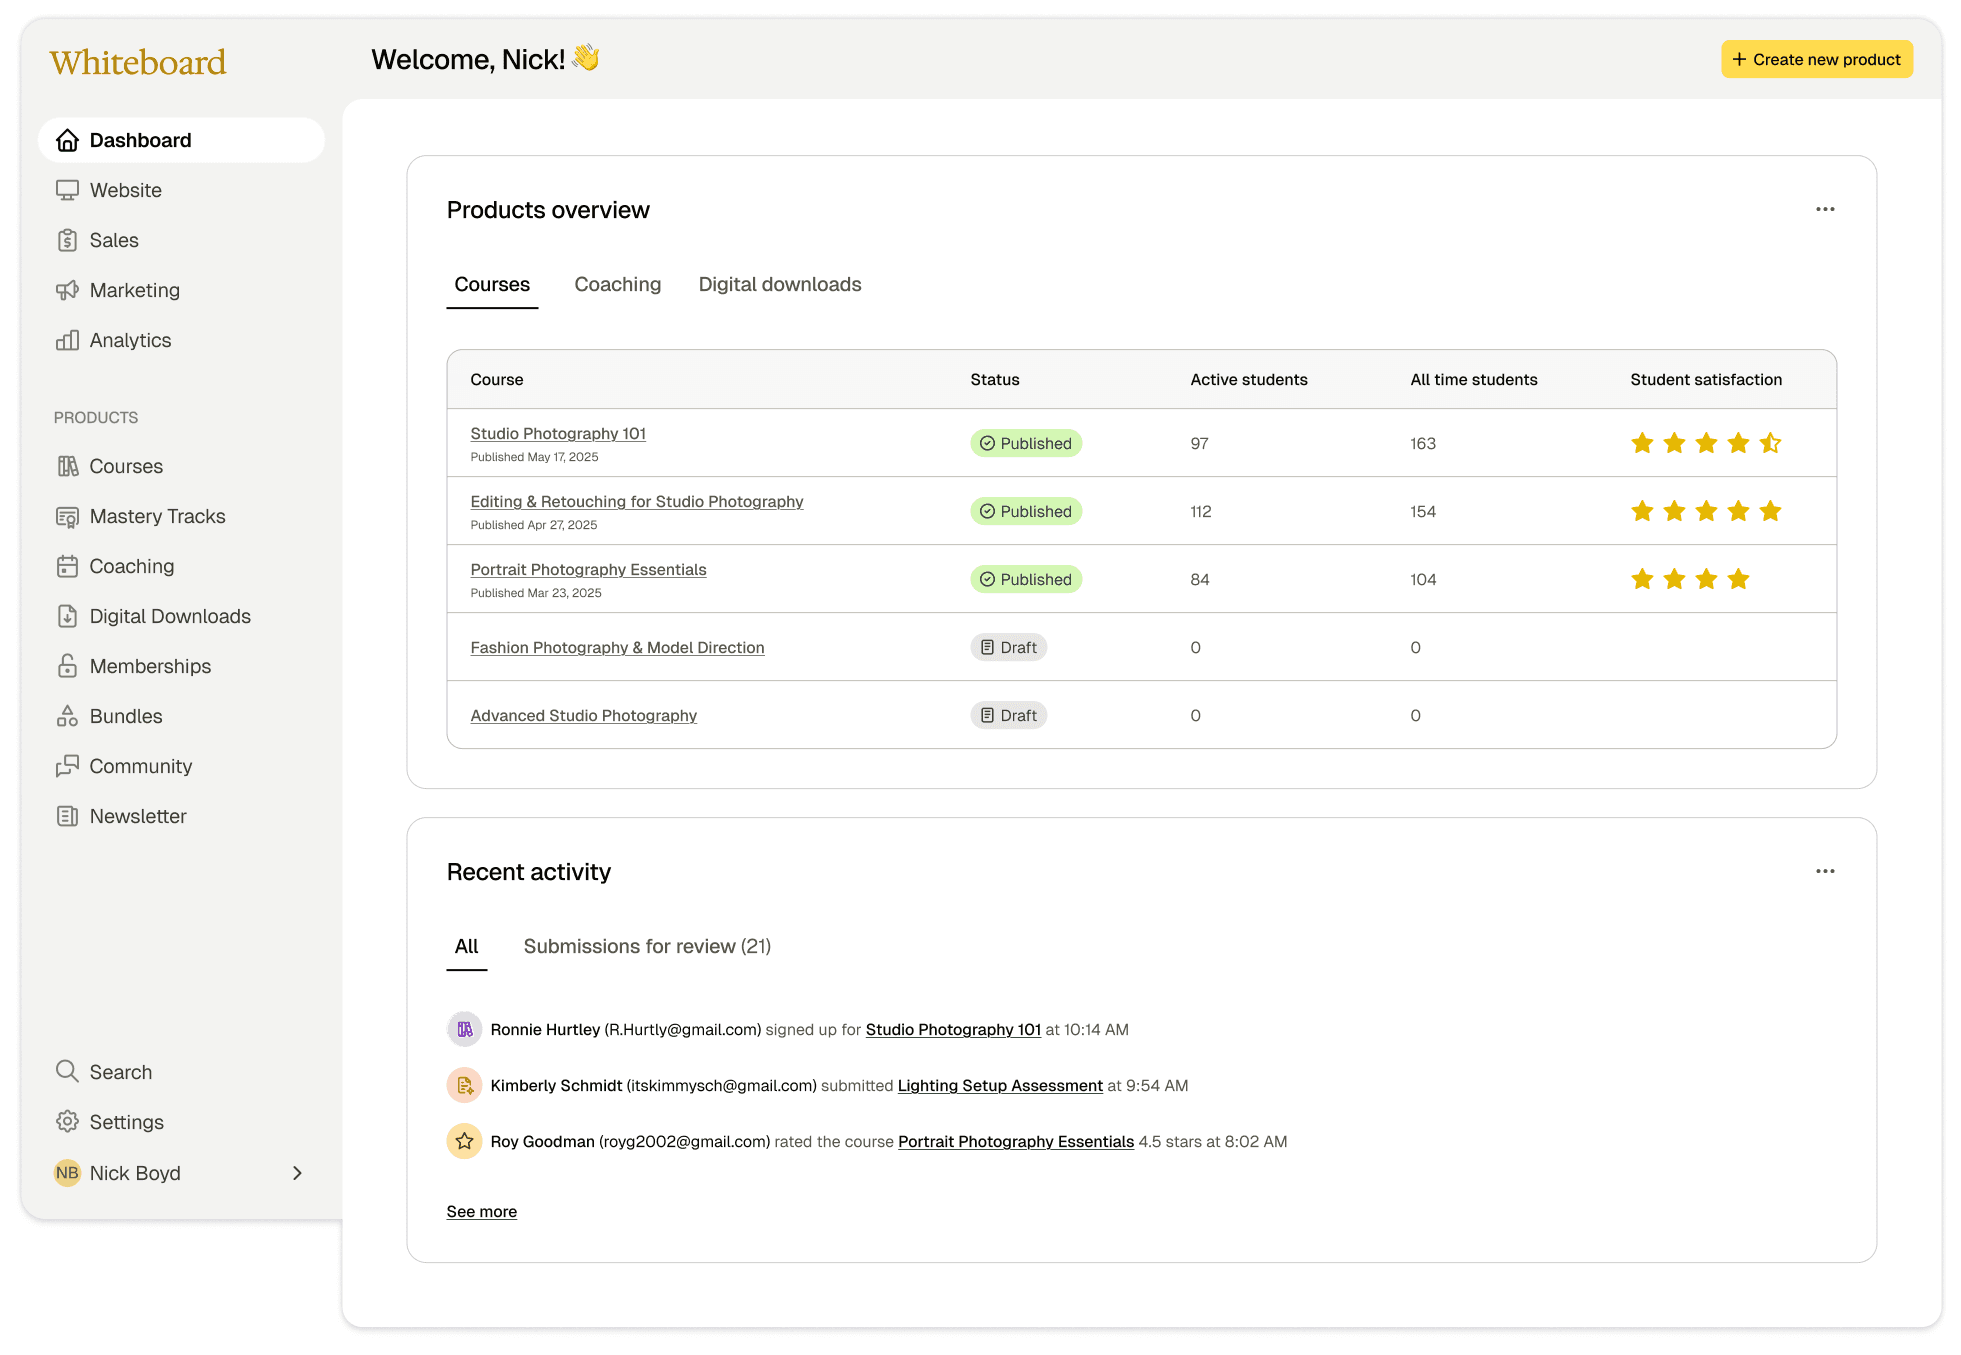Open Fashion Photography & Model Direction course

pyautogui.click(x=617, y=648)
